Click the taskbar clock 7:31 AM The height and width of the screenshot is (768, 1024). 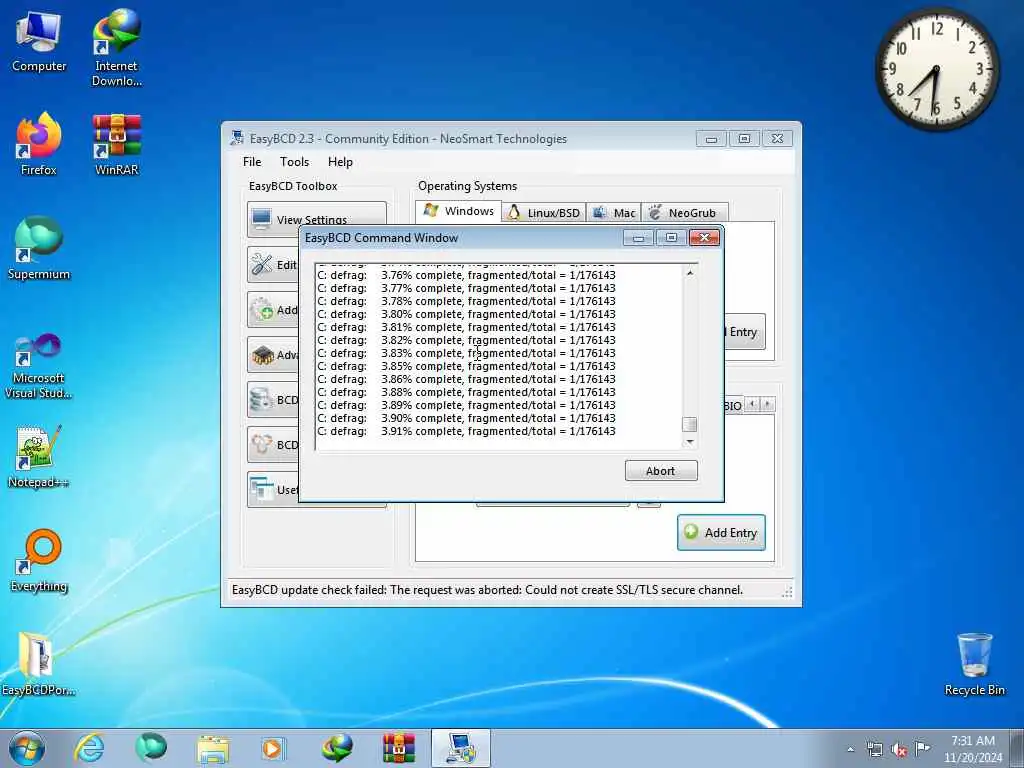(972, 748)
